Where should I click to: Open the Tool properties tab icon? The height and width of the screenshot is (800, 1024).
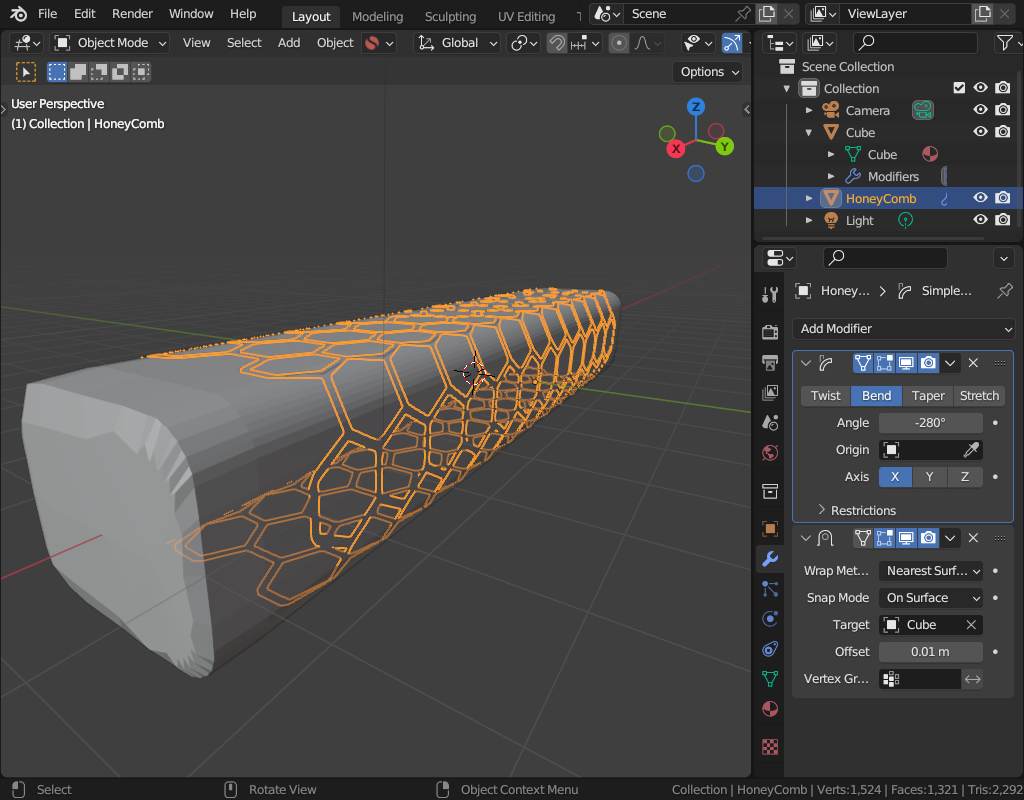pyautogui.click(x=770, y=295)
